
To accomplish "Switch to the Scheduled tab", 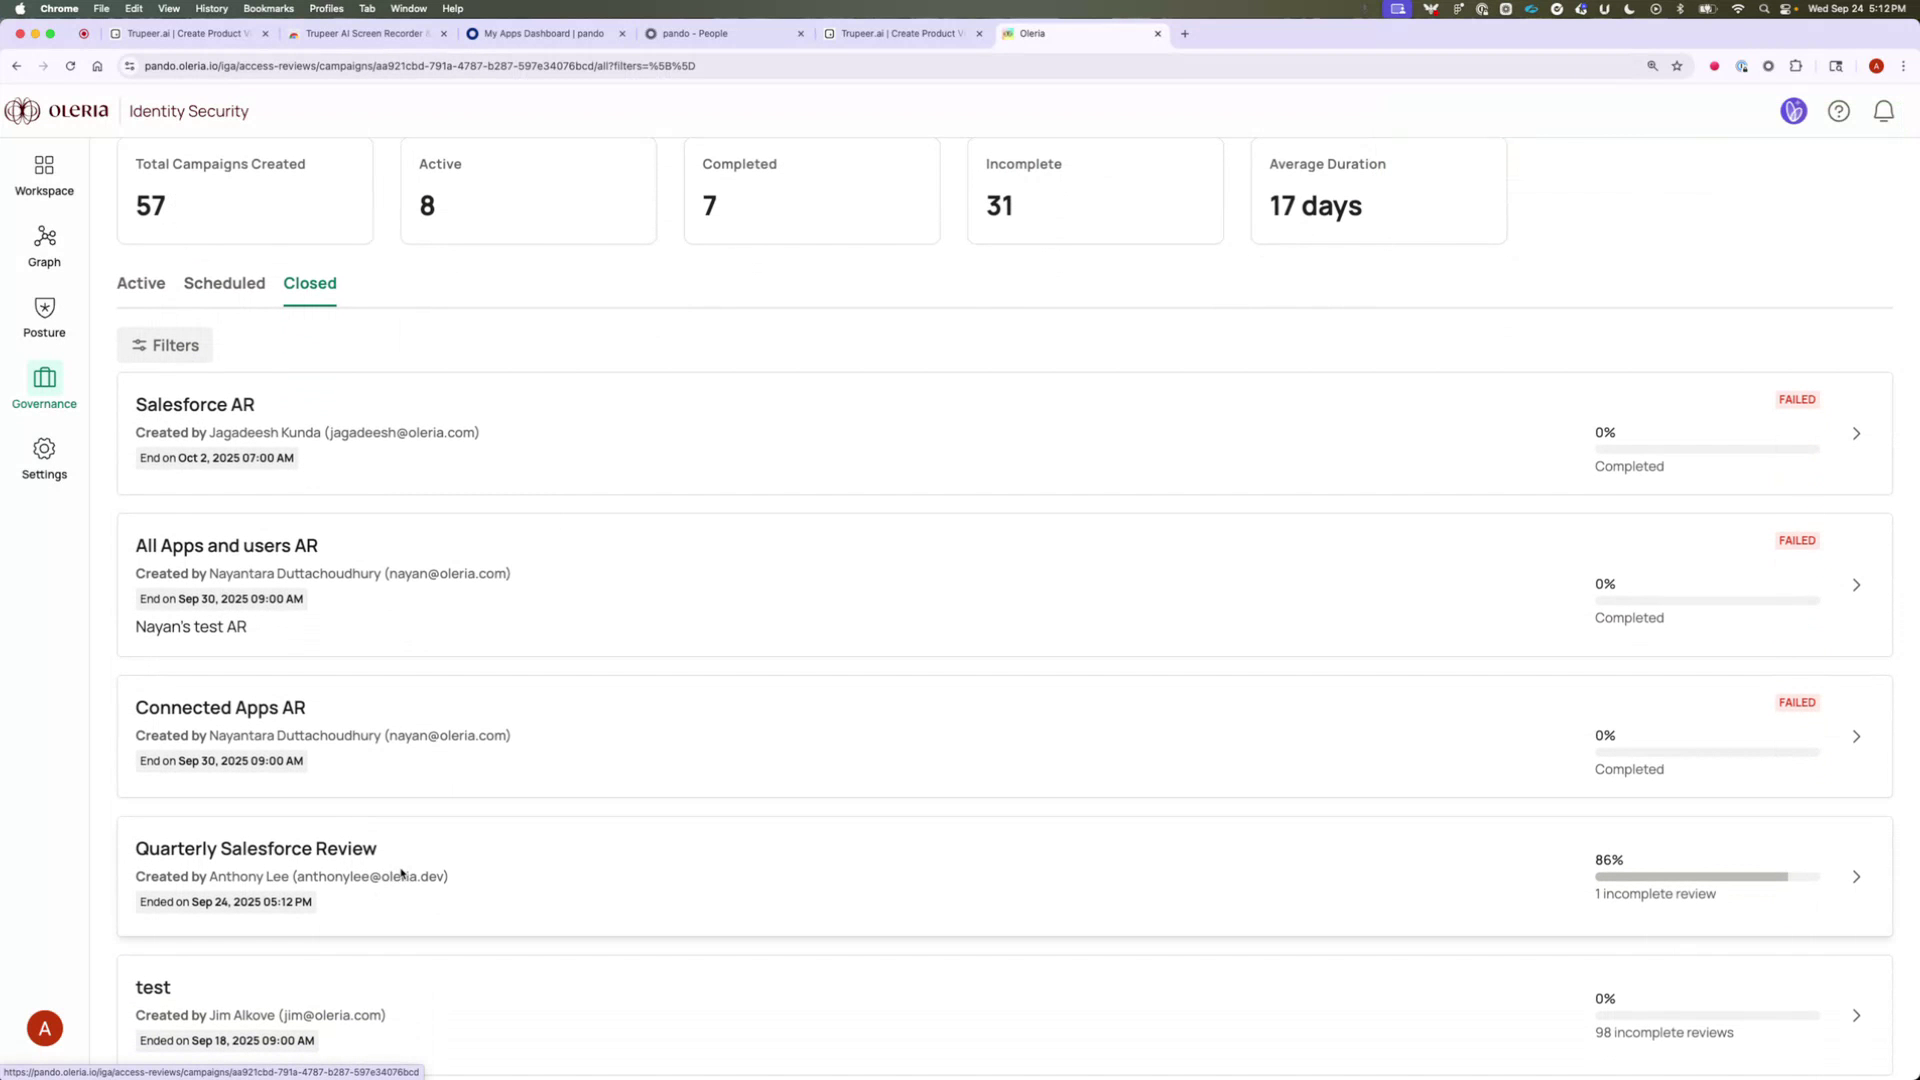I will coord(223,283).
